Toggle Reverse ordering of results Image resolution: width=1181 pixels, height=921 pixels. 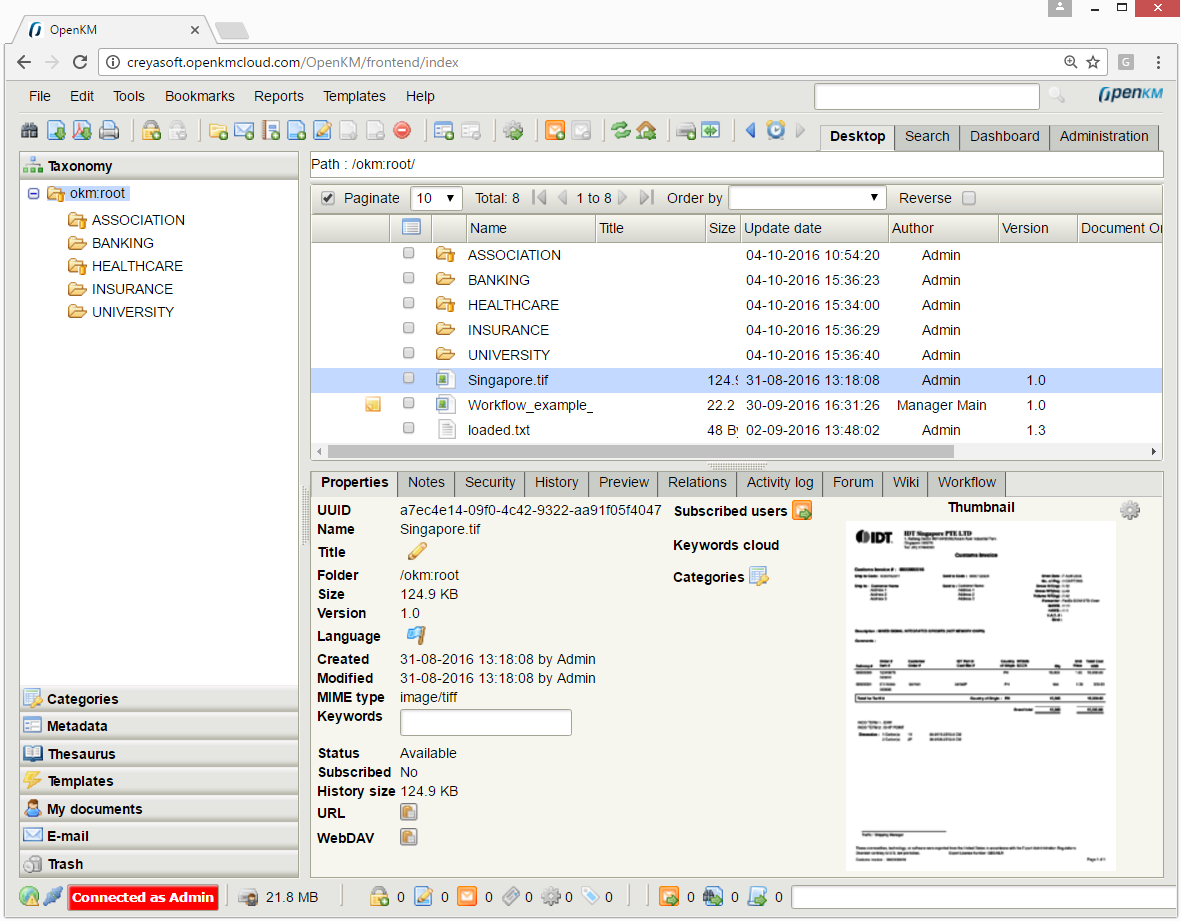point(968,198)
